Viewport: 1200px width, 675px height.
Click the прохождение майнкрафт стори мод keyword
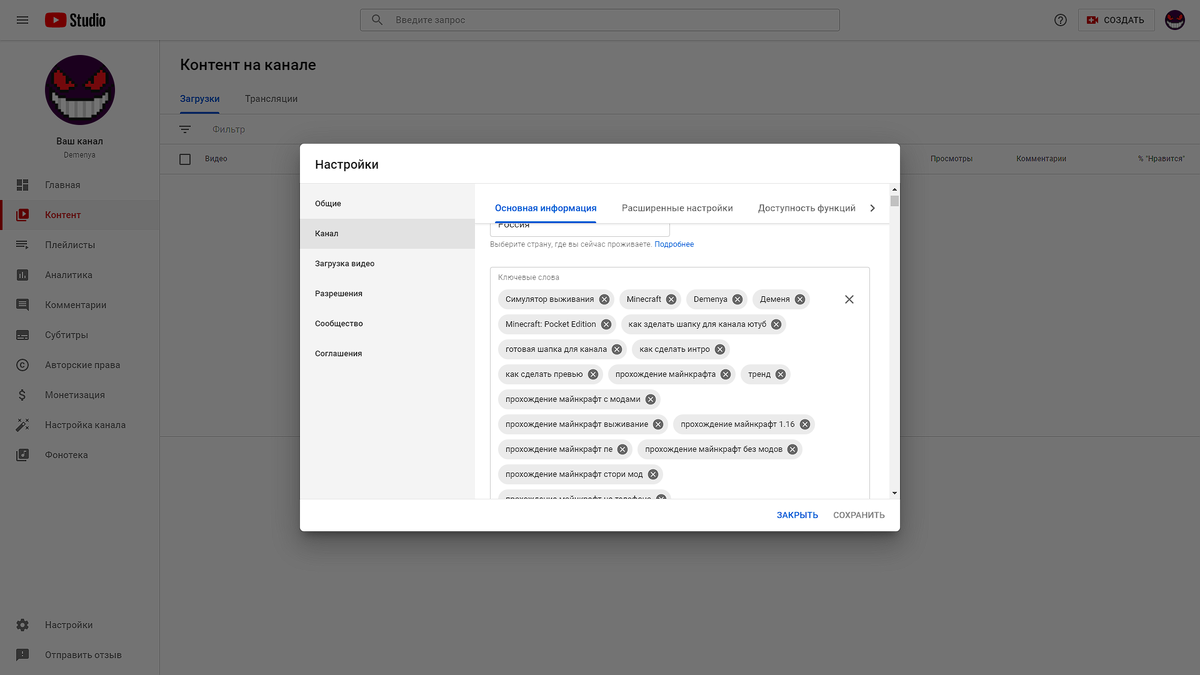point(580,474)
